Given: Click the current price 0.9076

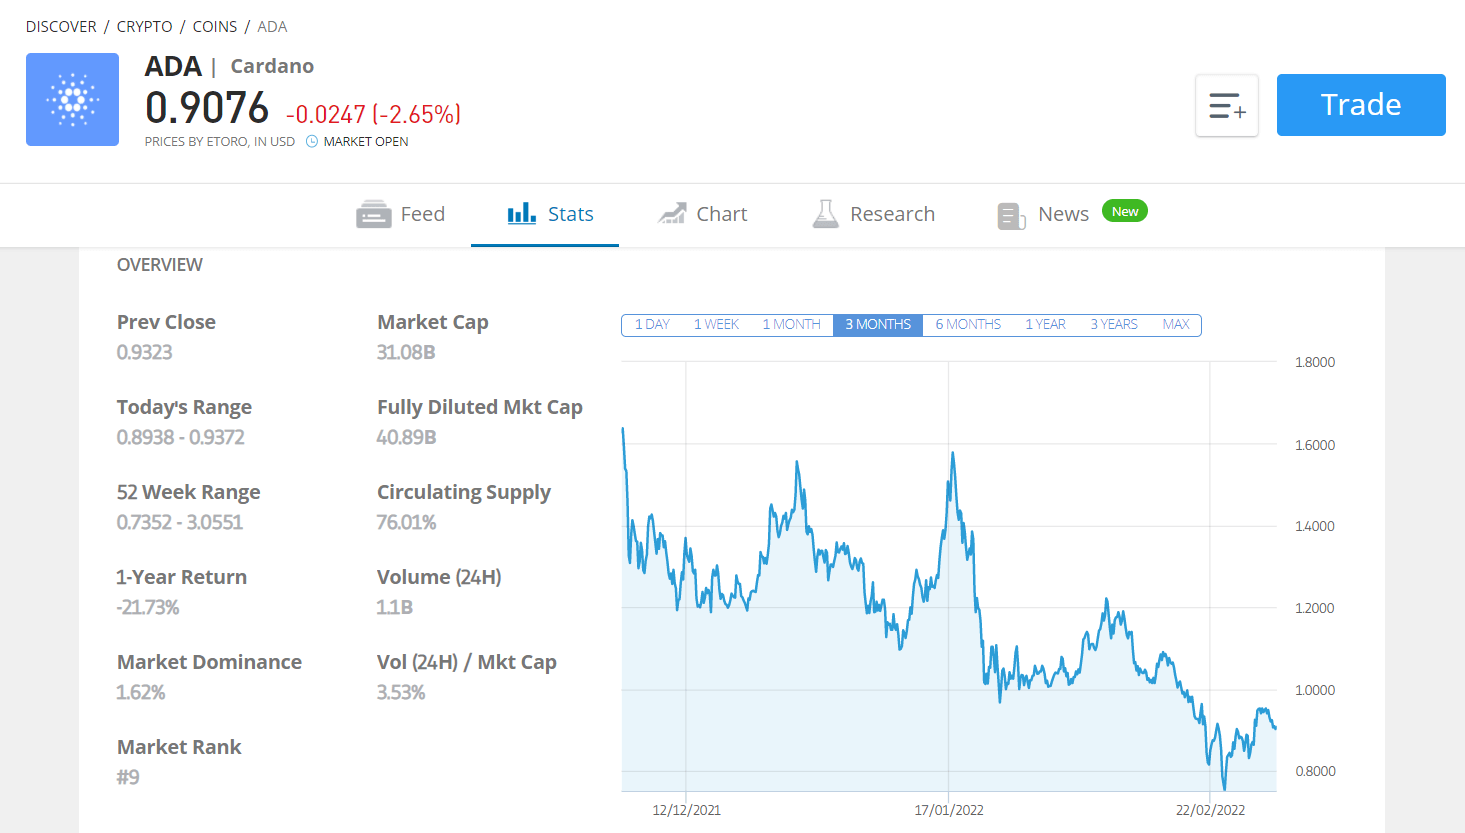Looking at the screenshot, I should (x=207, y=108).
